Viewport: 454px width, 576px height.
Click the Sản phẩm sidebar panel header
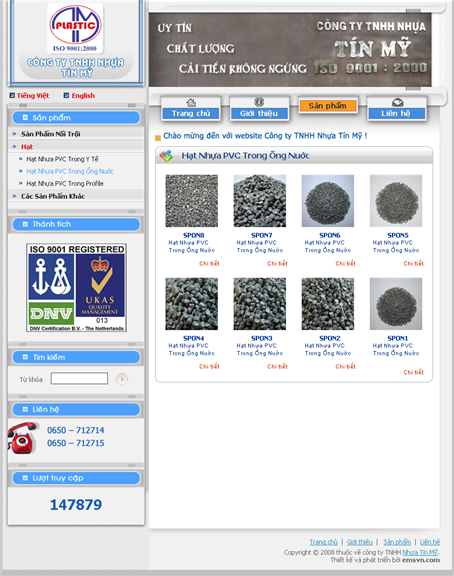[76, 118]
